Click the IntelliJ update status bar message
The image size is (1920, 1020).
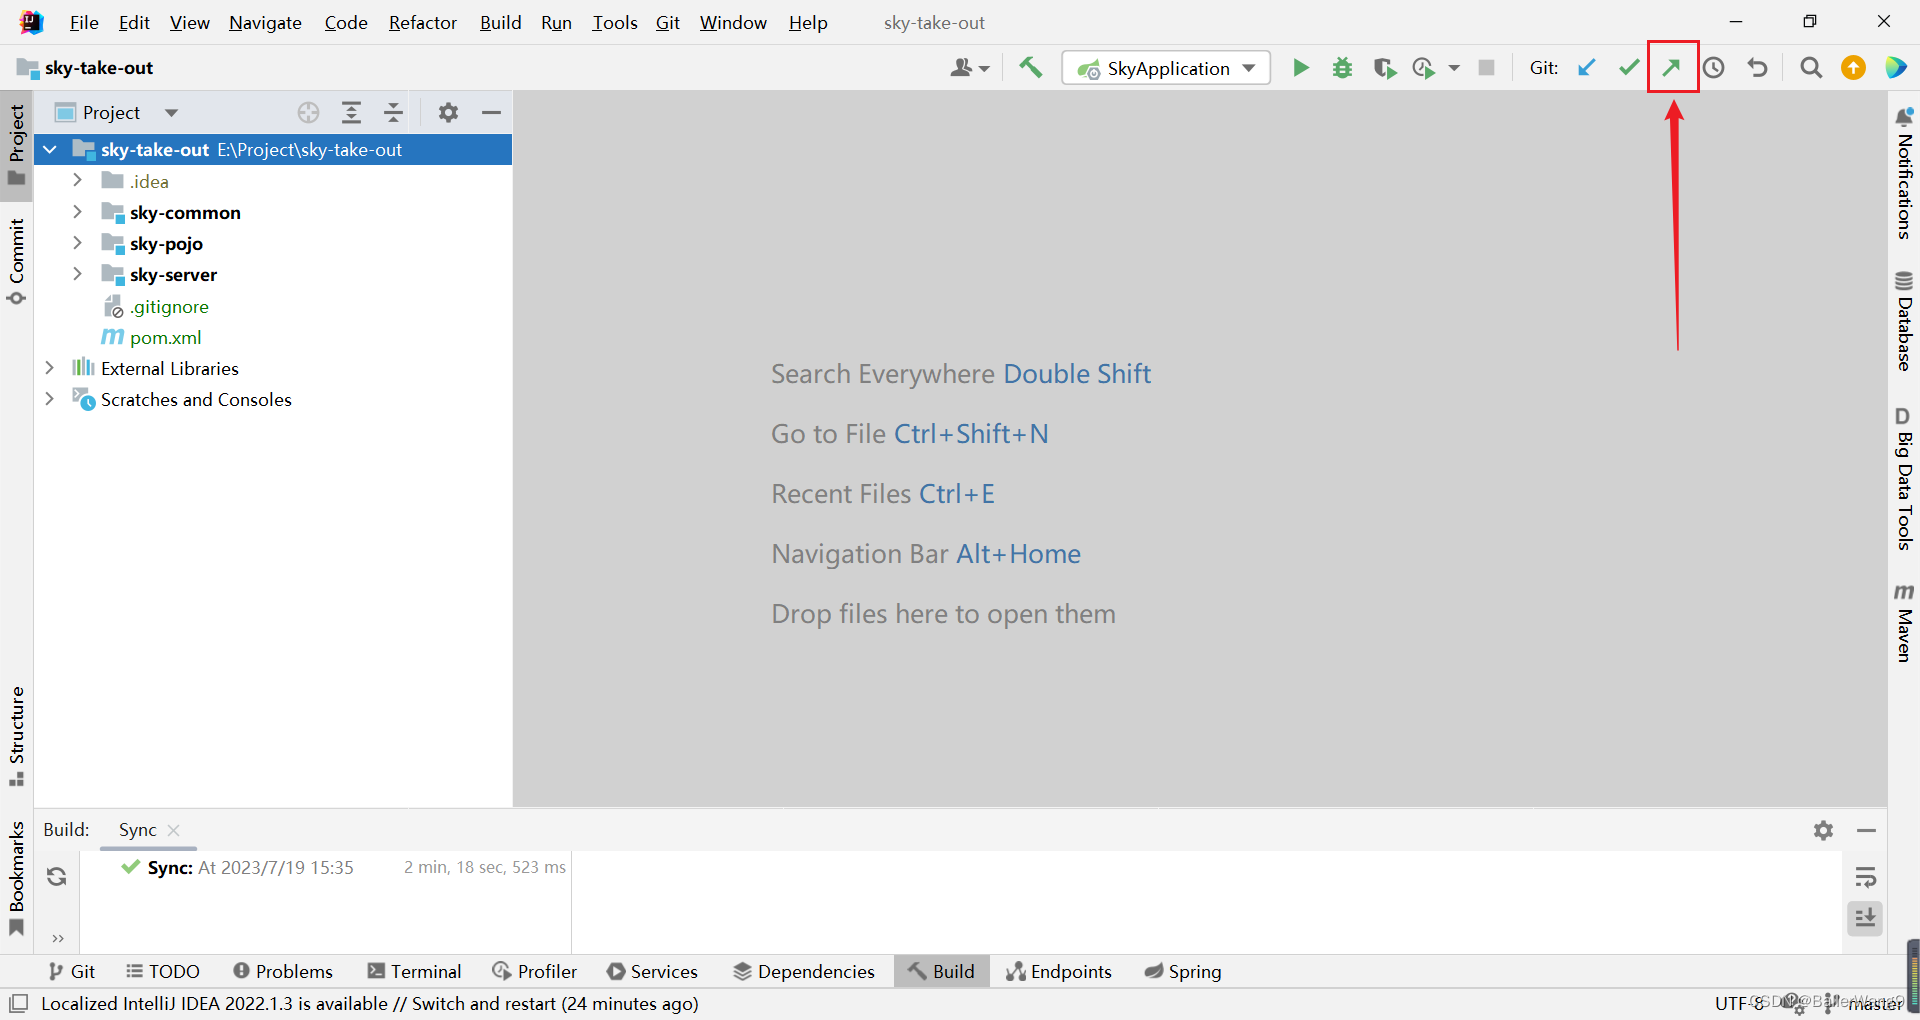[x=370, y=1003]
